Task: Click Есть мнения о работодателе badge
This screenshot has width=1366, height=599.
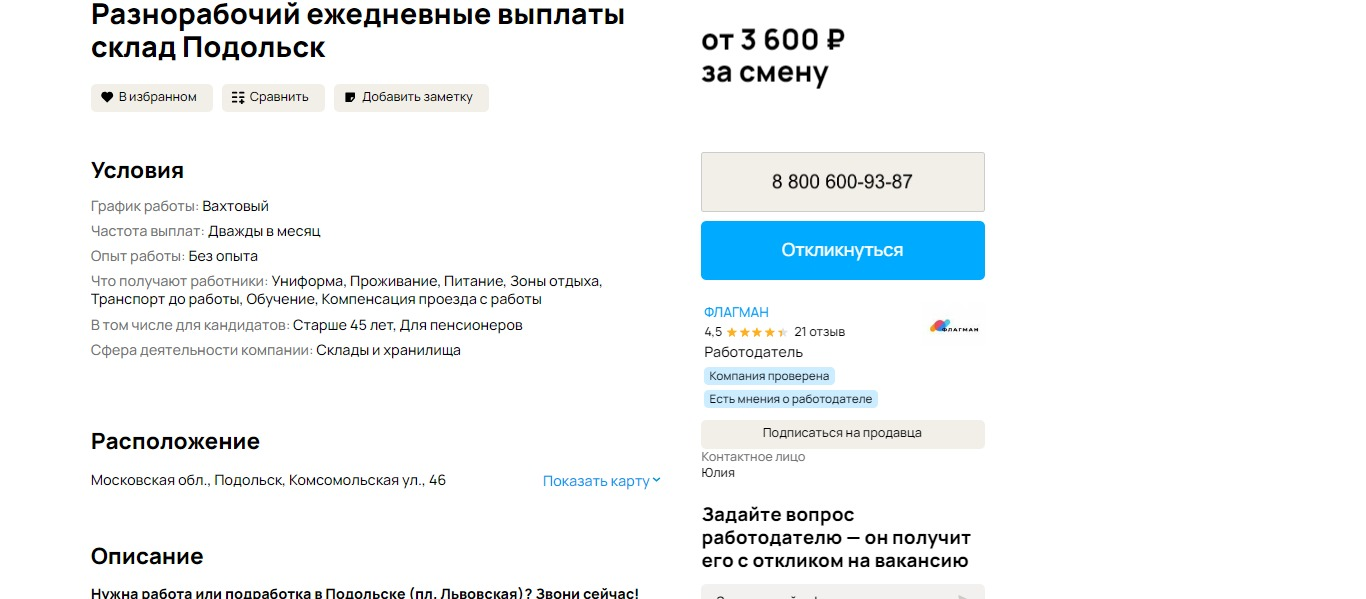Action: click(x=790, y=398)
